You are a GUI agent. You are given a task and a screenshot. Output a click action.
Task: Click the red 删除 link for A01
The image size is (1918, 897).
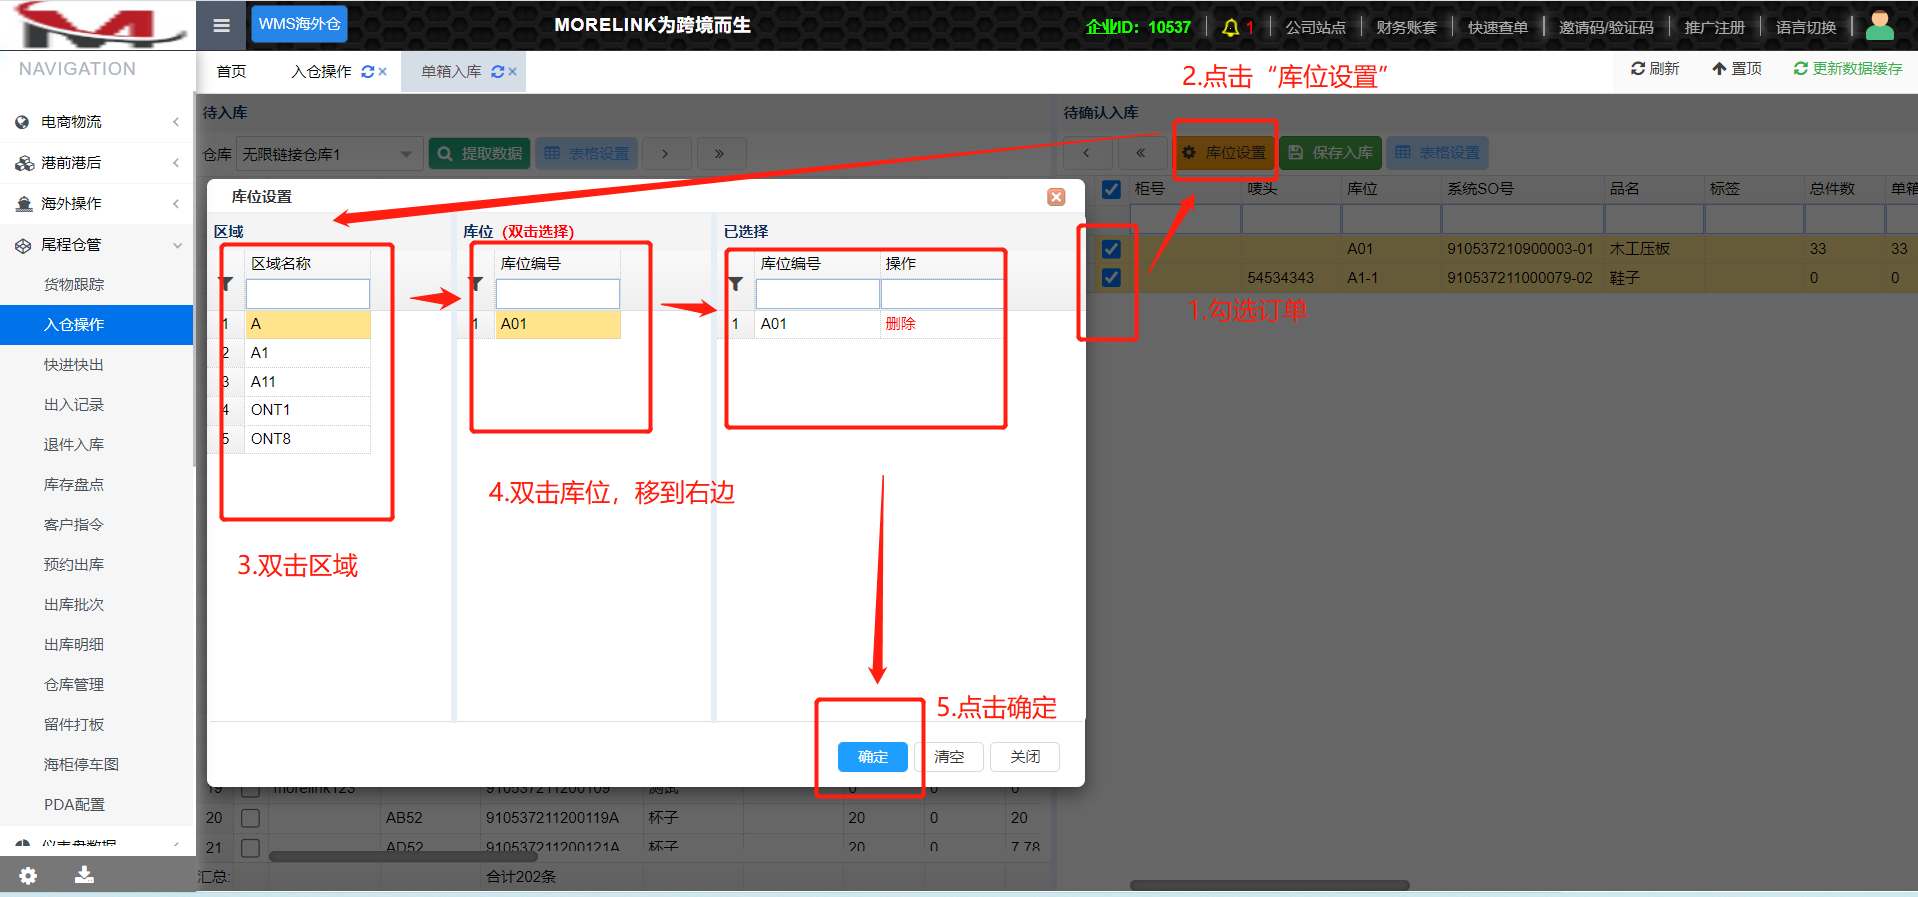tap(900, 324)
